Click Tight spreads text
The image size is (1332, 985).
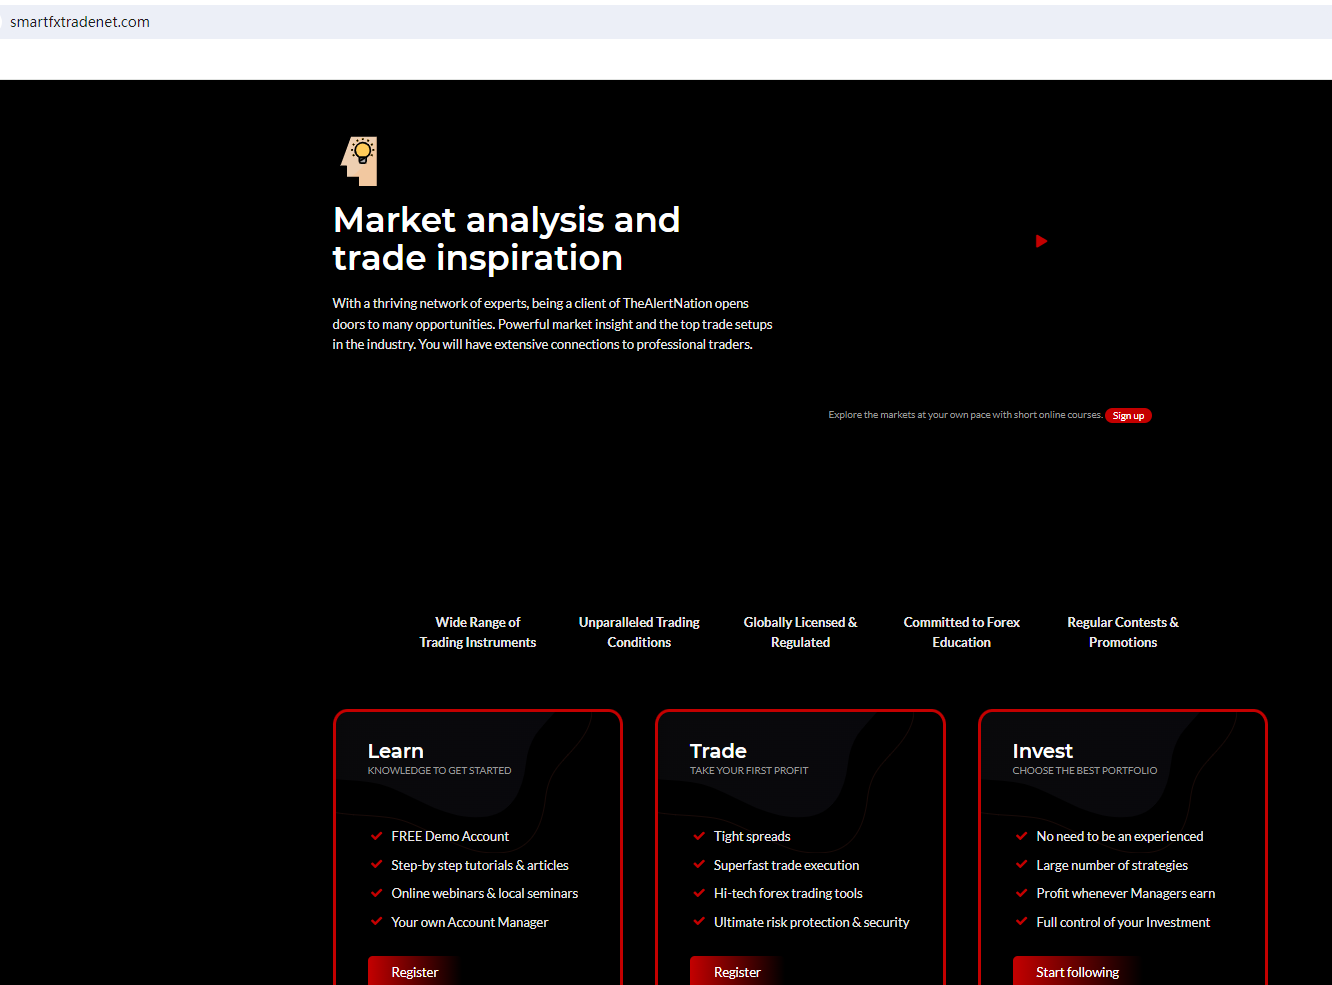pyautogui.click(x=752, y=836)
